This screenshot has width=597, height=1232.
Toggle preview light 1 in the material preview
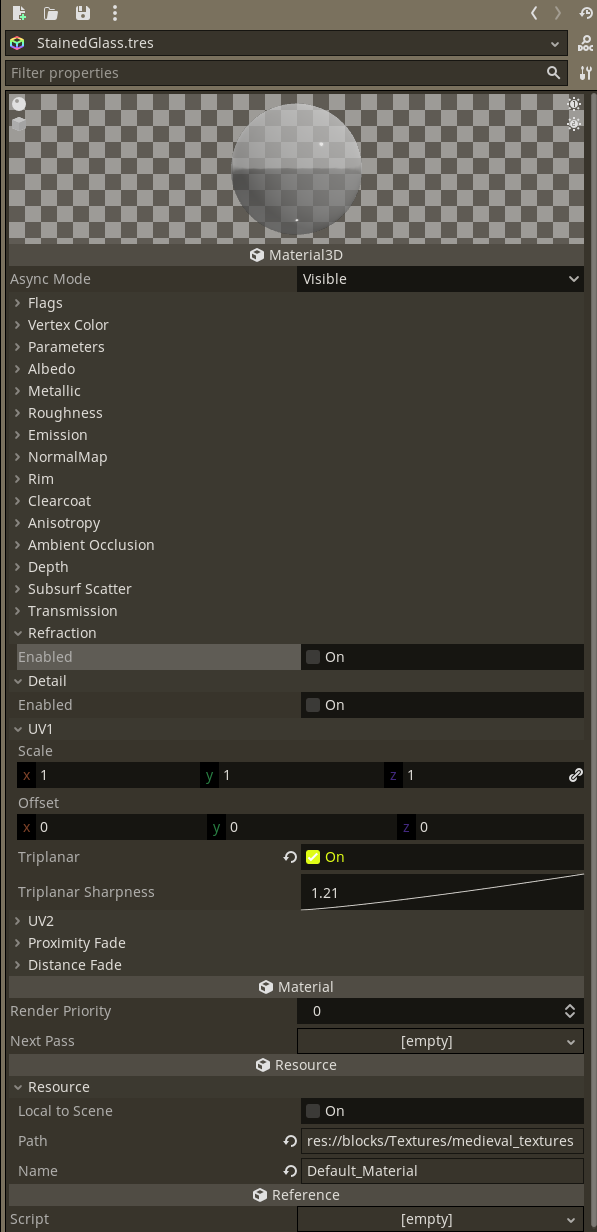pos(573,104)
